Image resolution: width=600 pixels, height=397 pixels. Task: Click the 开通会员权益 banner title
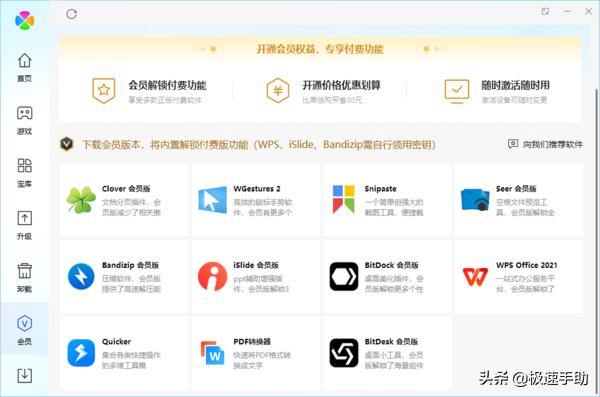click(320, 49)
